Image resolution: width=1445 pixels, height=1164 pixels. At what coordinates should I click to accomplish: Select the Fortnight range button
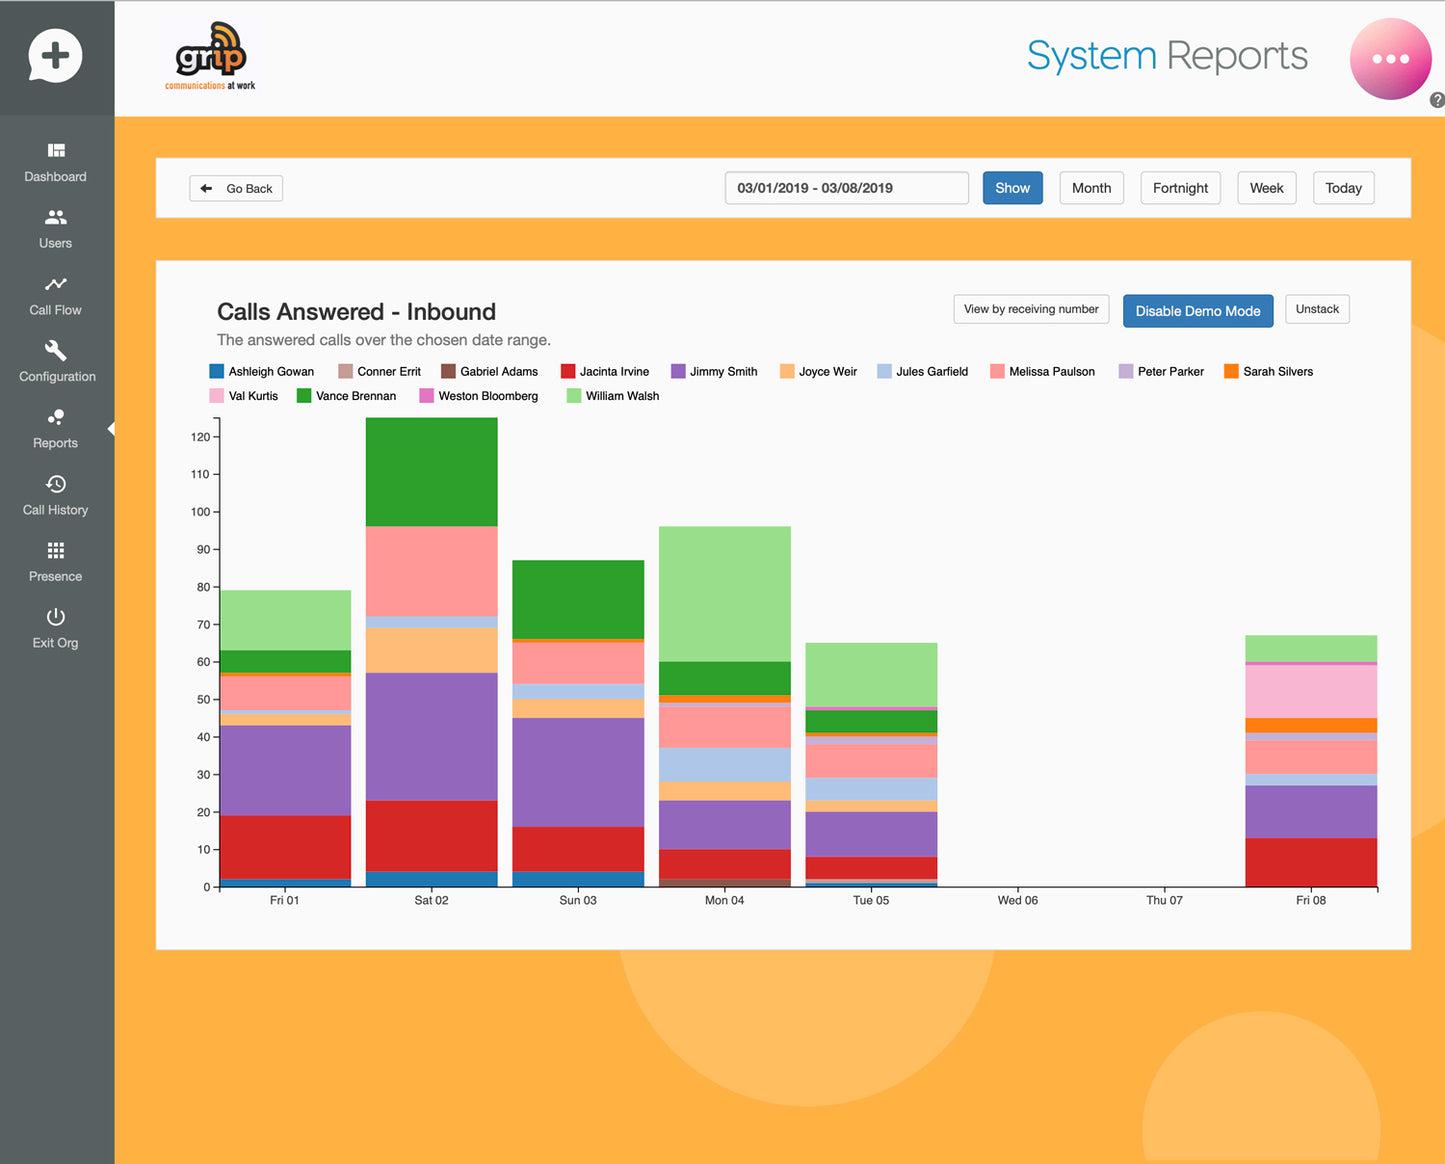[x=1180, y=188]
